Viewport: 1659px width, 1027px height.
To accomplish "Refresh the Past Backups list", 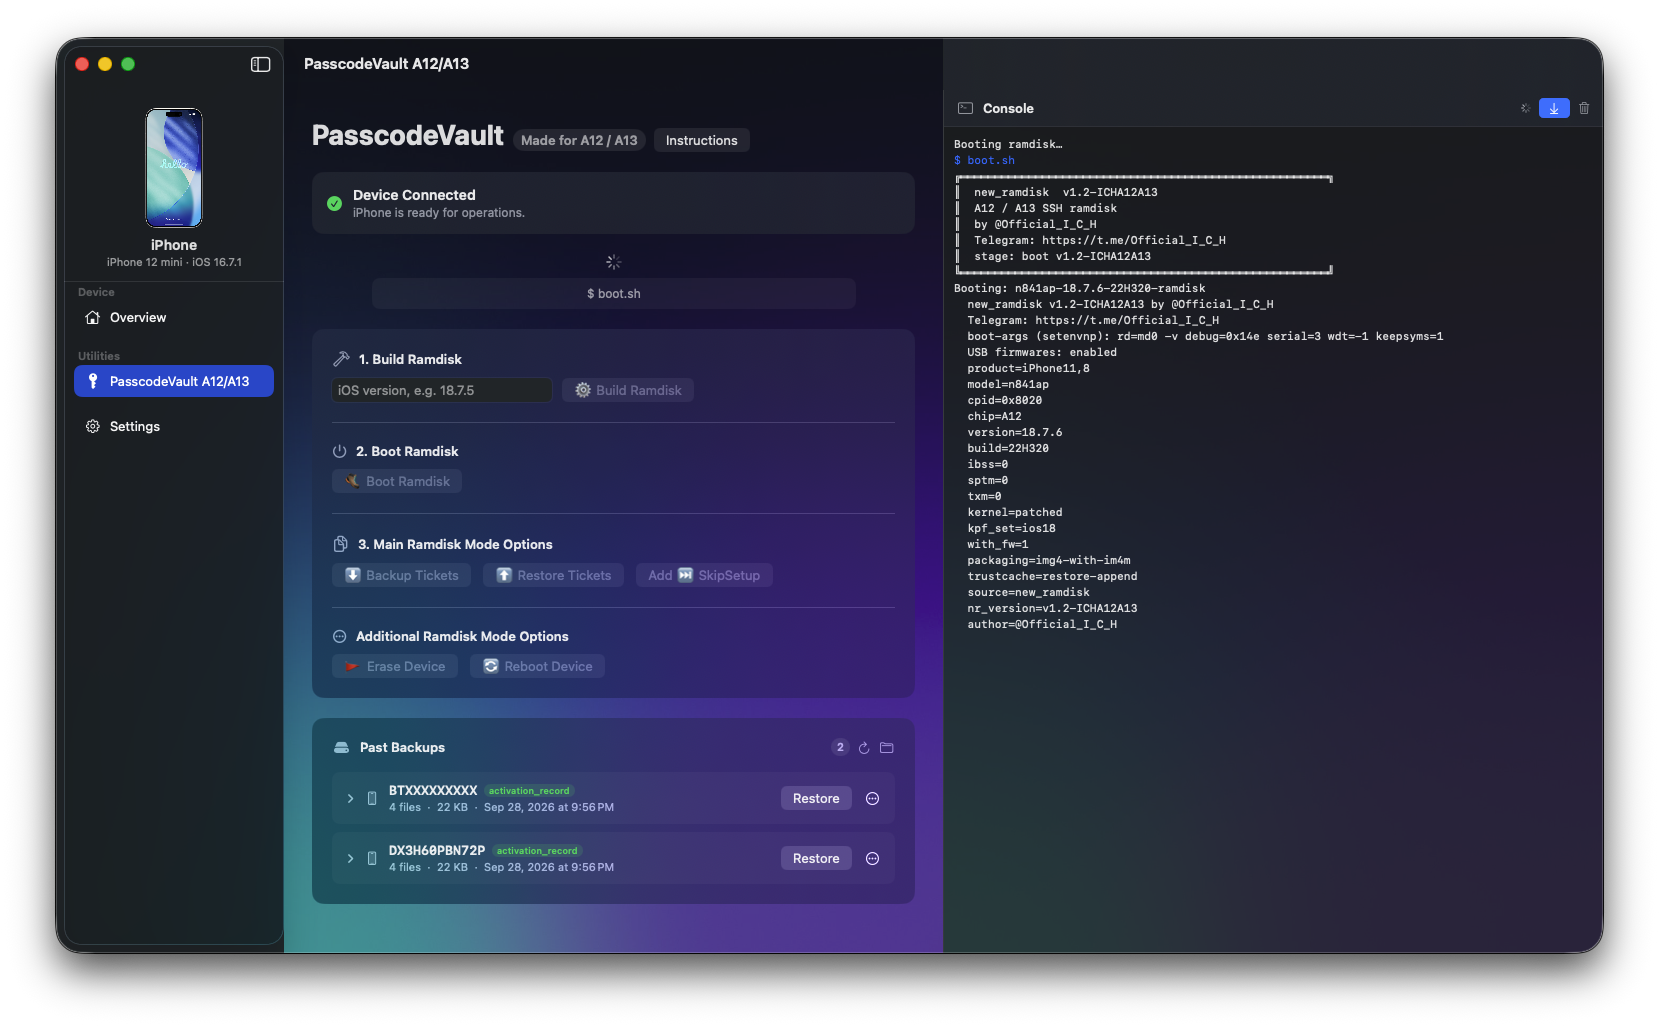I will point(864,748).
